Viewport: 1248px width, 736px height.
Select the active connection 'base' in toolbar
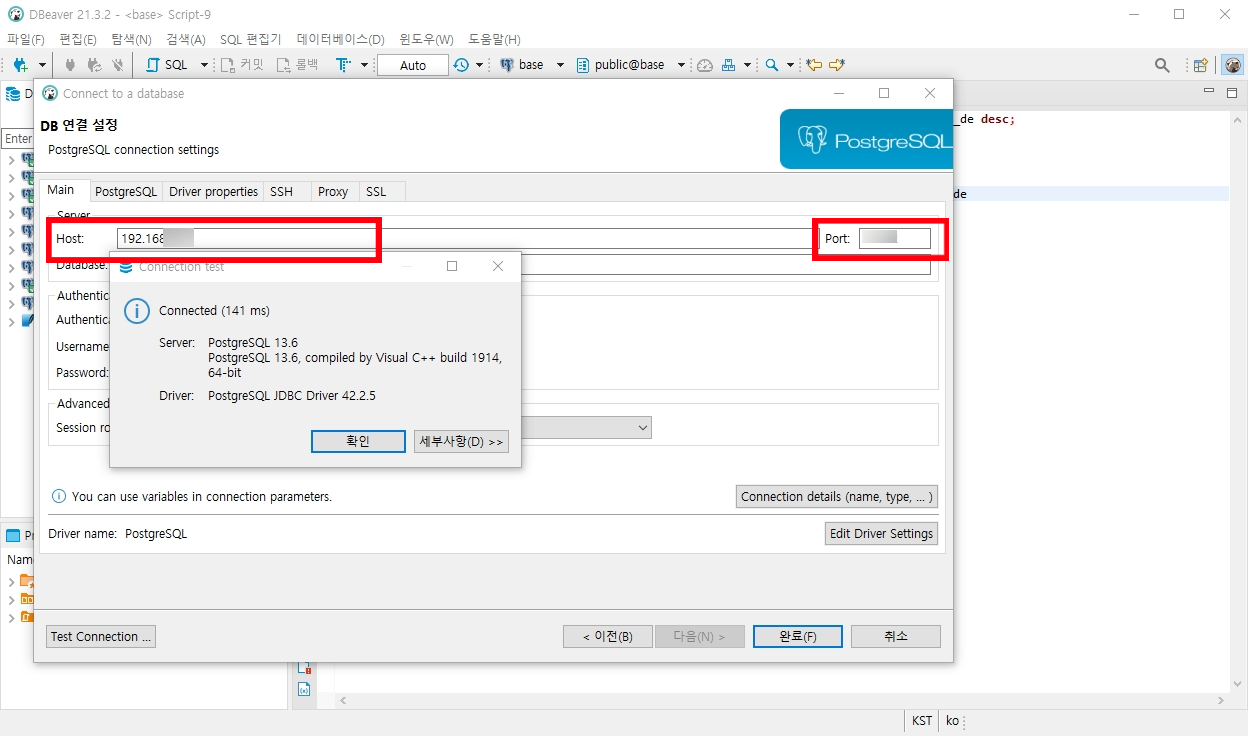[521, 65]
